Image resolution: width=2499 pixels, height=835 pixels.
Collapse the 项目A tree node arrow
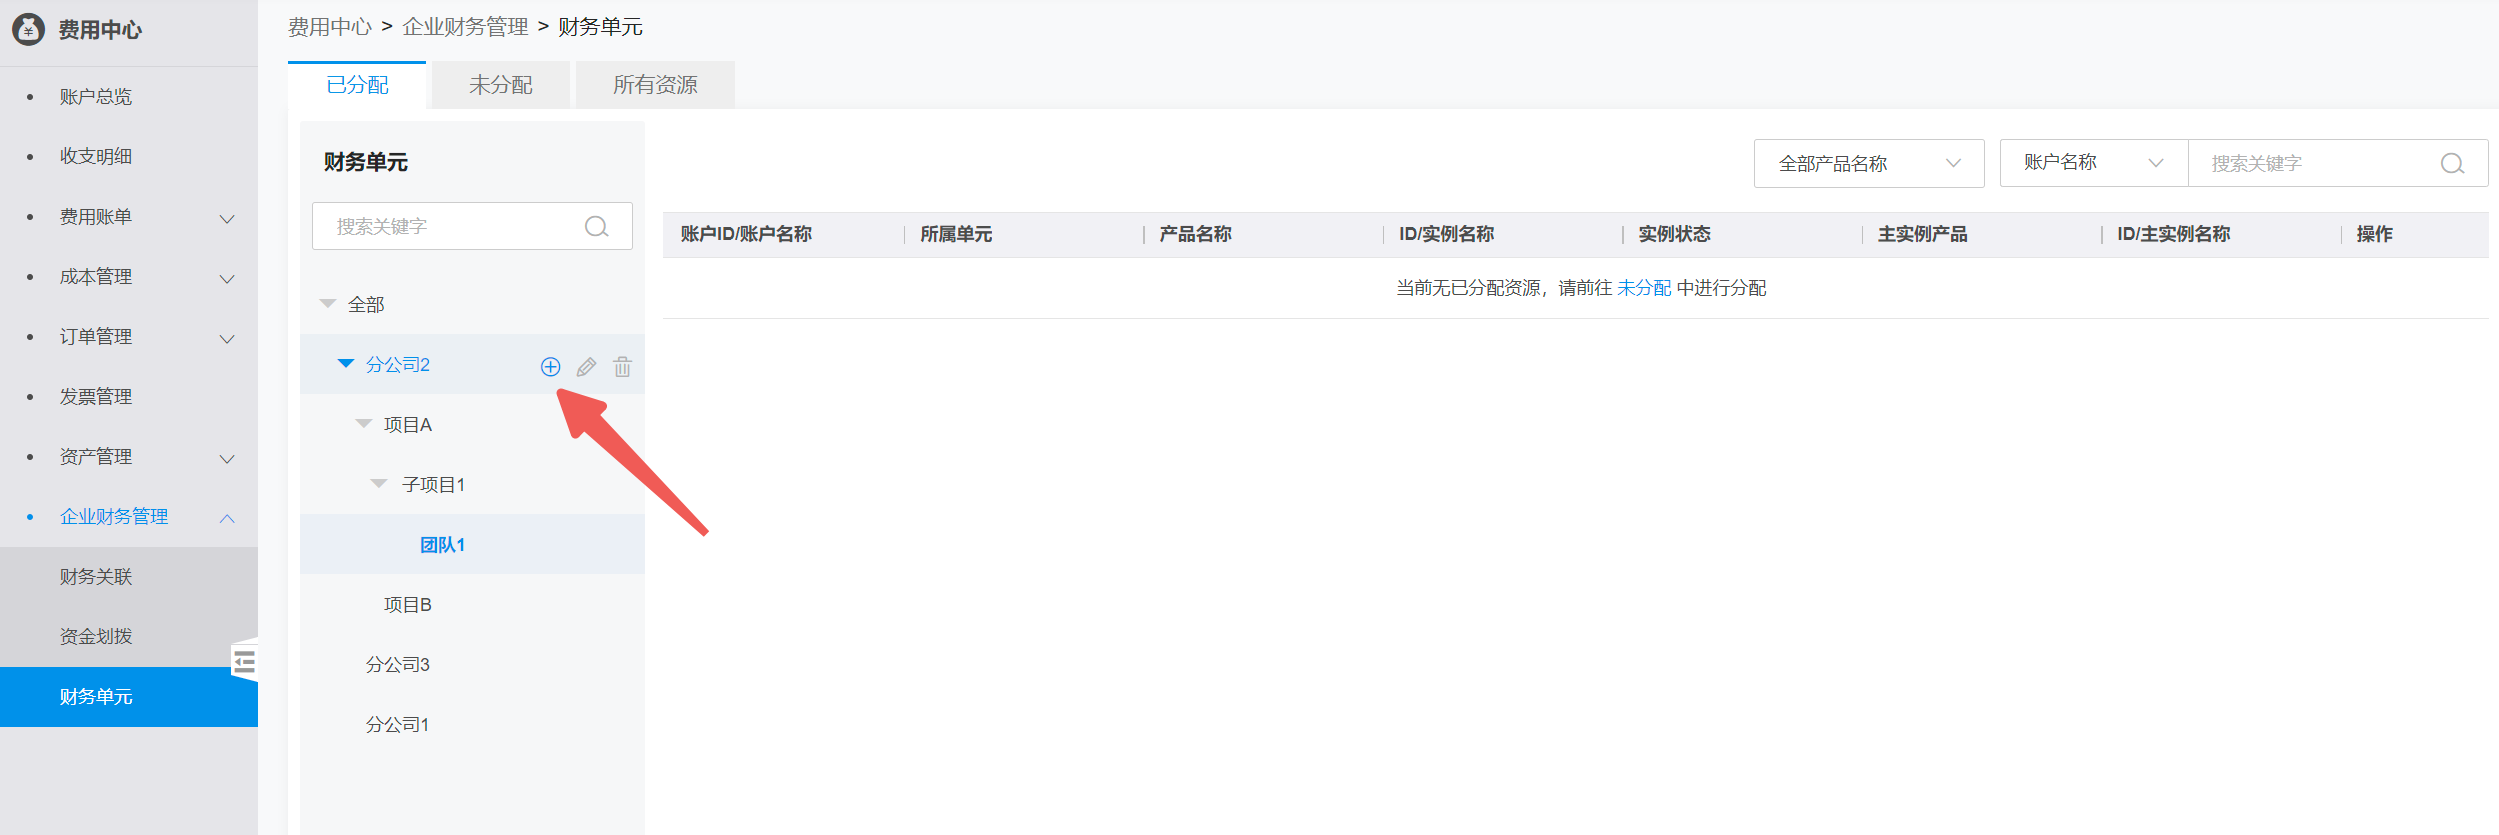(363, 424)
